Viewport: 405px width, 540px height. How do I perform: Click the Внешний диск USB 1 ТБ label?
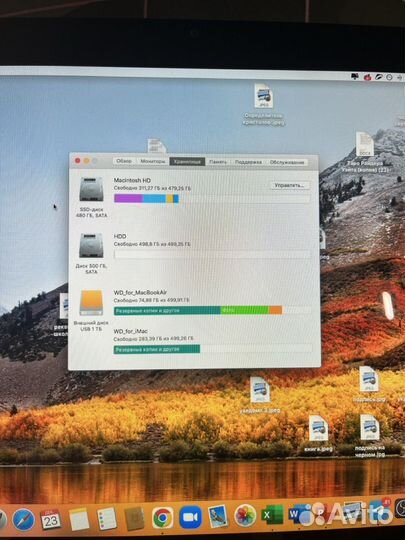pos(91,326)
